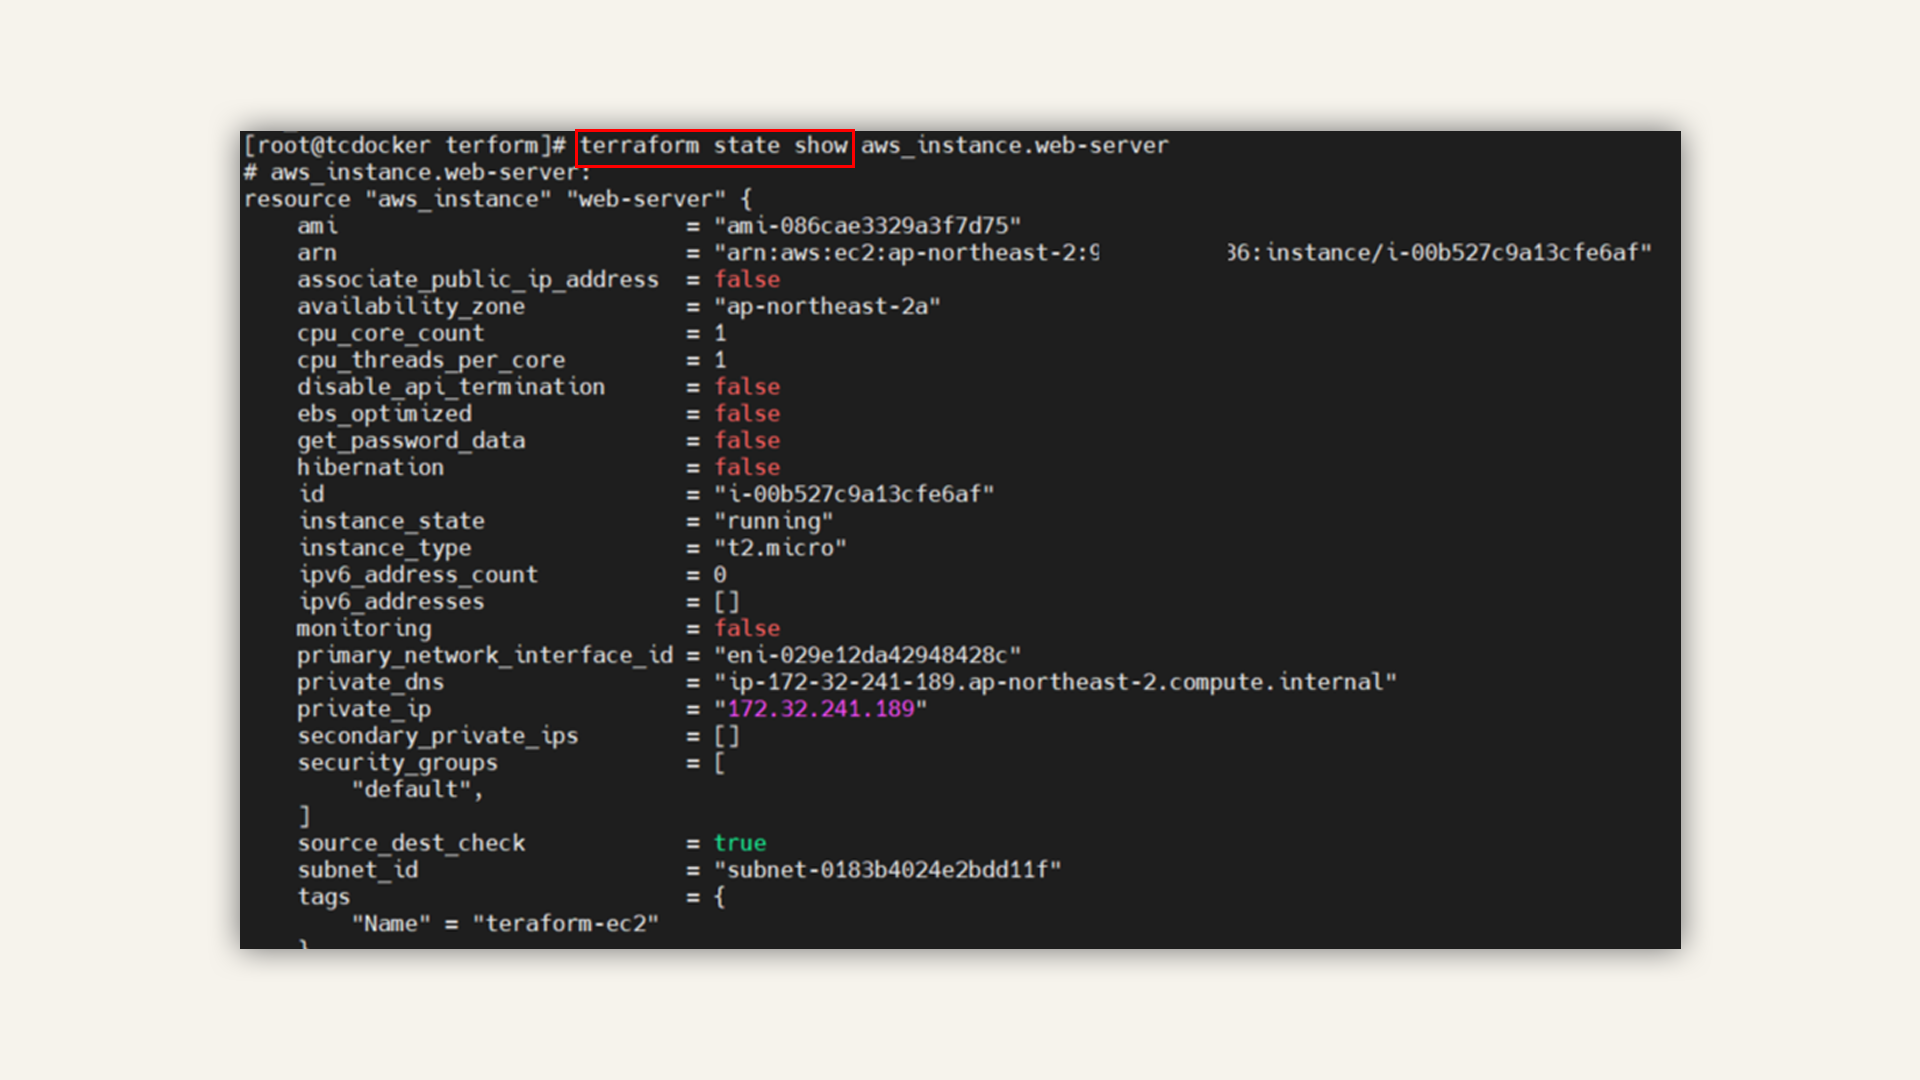Click the line 'resource "aws_instance" "web-server" {'
The image size is (1920, 1080).
[497, 200]
